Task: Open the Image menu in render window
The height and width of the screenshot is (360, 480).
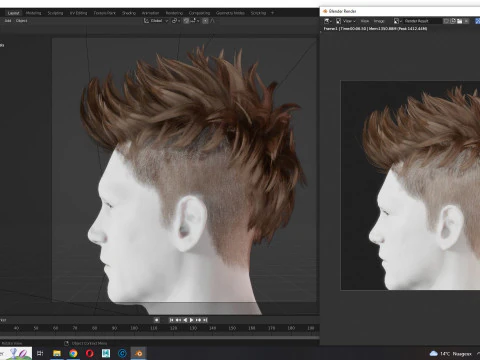Action: (x=379, y=21)
